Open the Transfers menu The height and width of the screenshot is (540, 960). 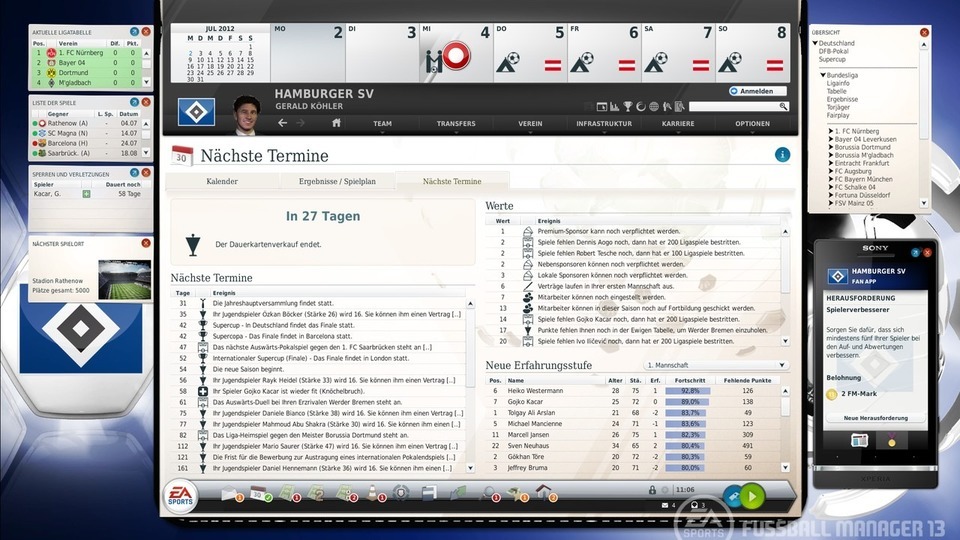point(456,124)
